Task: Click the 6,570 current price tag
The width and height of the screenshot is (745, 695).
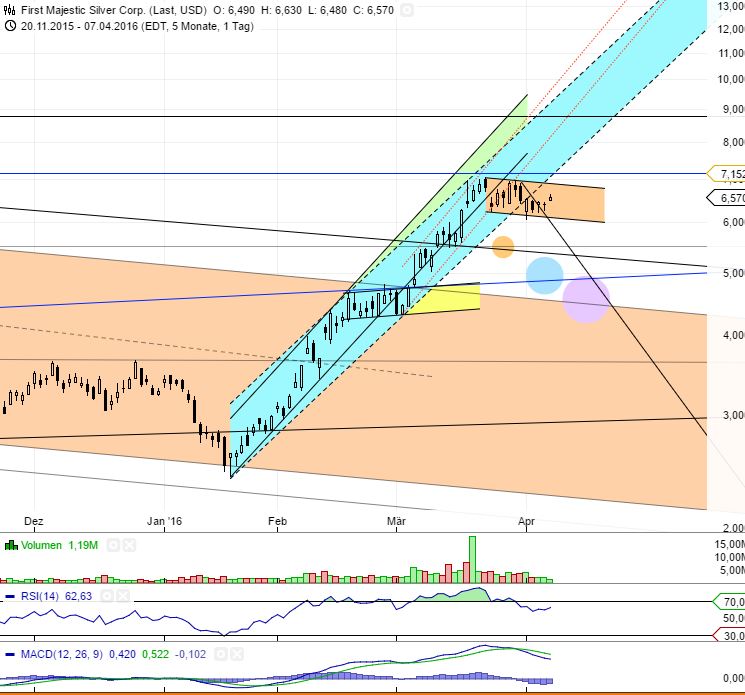Action: tap(727, 198)
